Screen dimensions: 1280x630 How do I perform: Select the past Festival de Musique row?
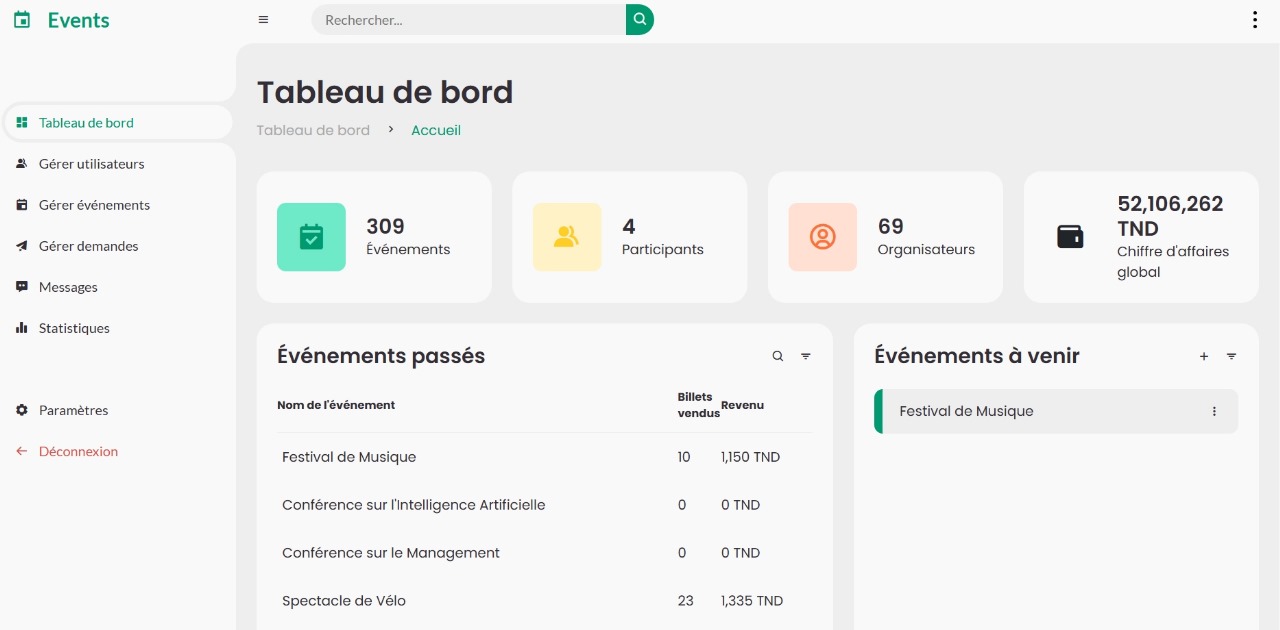544,457
